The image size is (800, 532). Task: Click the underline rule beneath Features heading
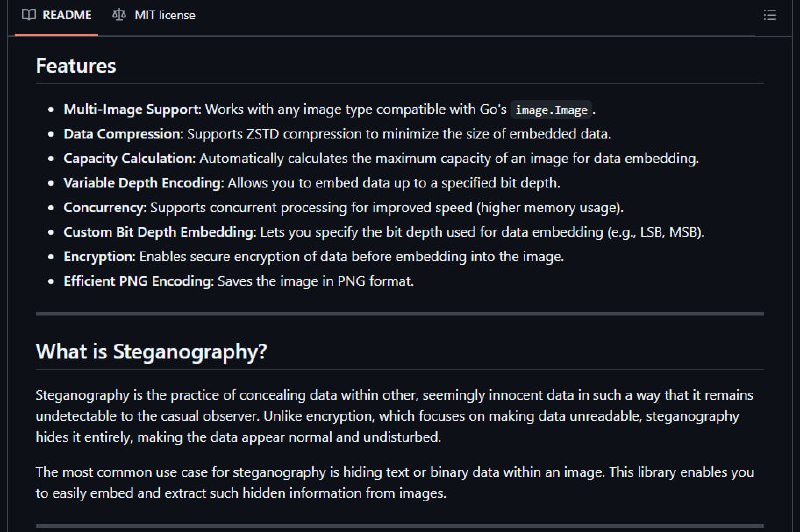[x=400, y=83]
